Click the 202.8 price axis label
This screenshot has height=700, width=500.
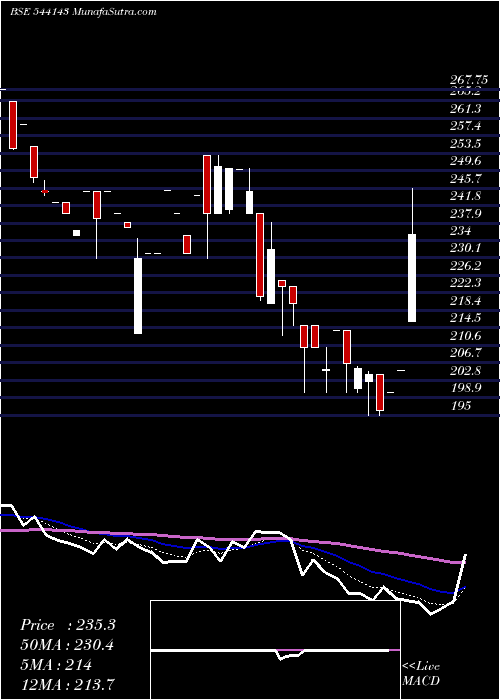466,371
